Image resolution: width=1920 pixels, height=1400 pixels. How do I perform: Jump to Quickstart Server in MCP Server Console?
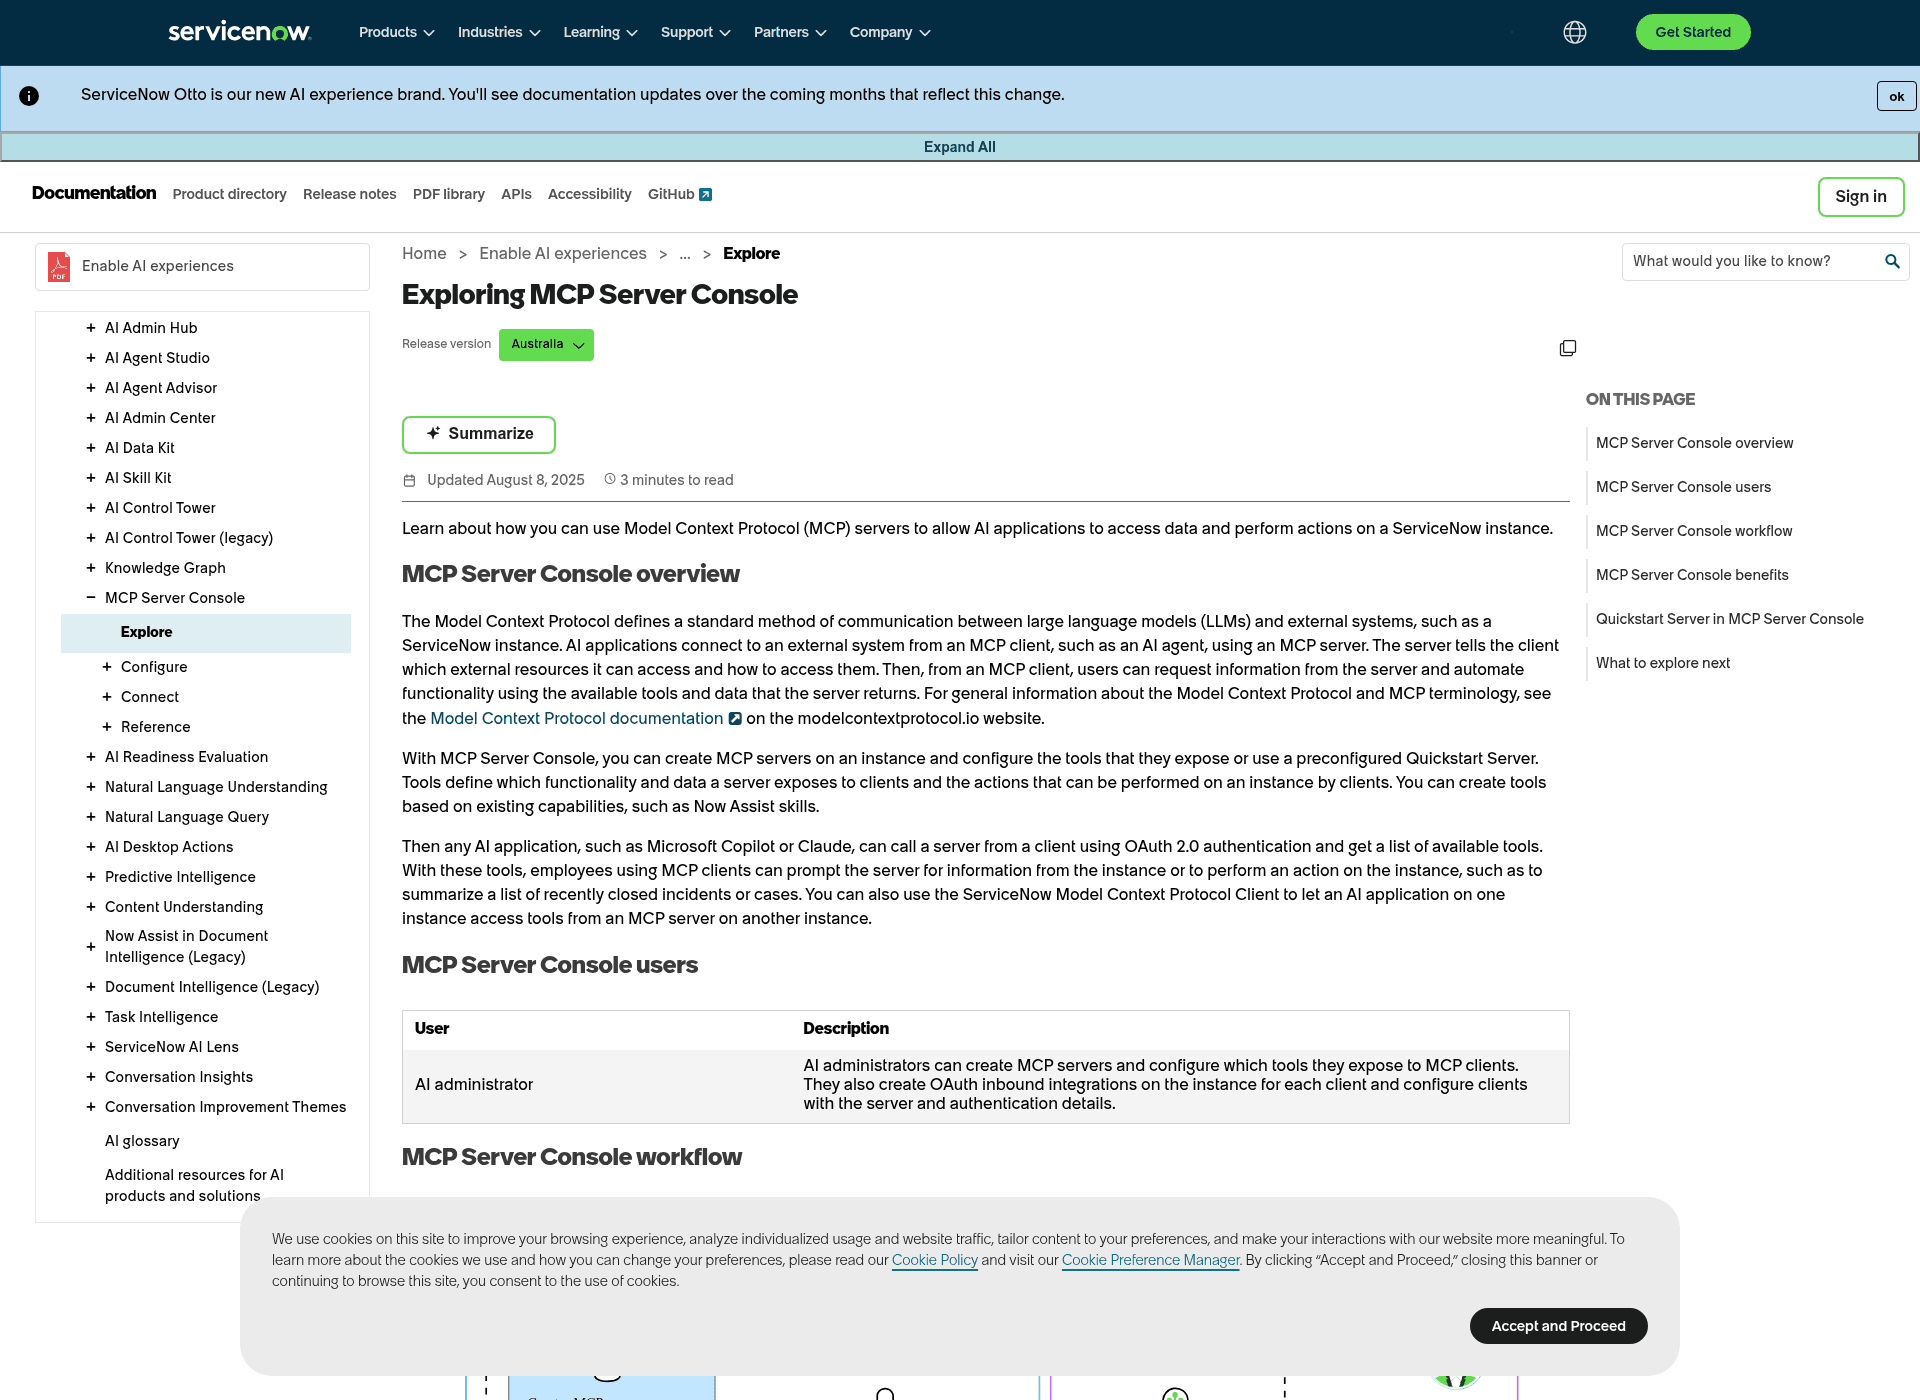coord(1730,619)
